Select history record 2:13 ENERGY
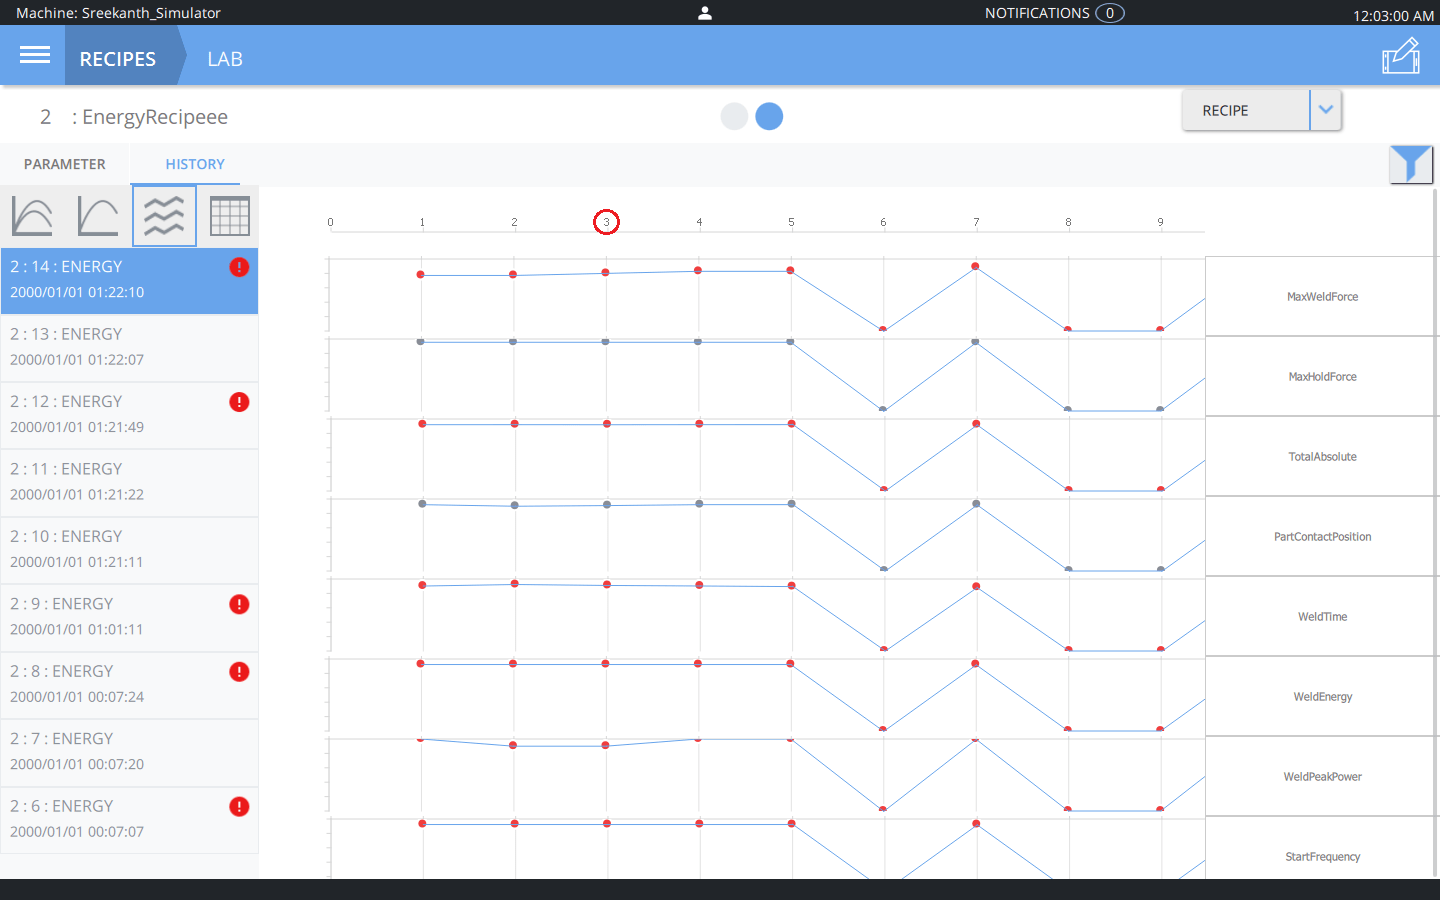The image size is (1440, 900). (x=130, y=347)
